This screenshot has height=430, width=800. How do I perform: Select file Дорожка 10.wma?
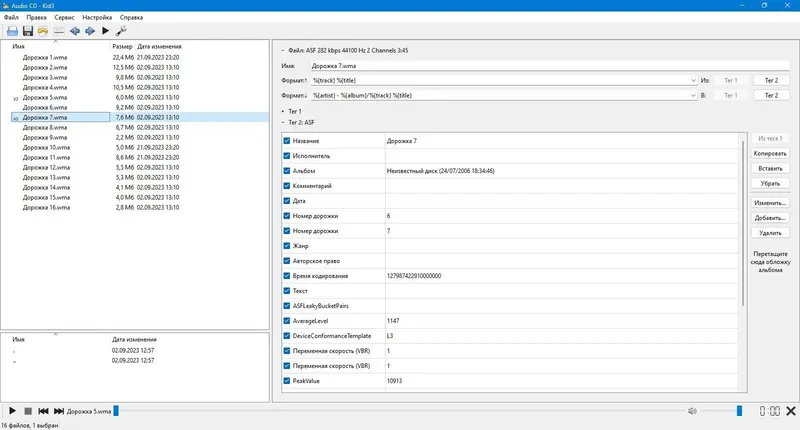click(x=46, y=147)
